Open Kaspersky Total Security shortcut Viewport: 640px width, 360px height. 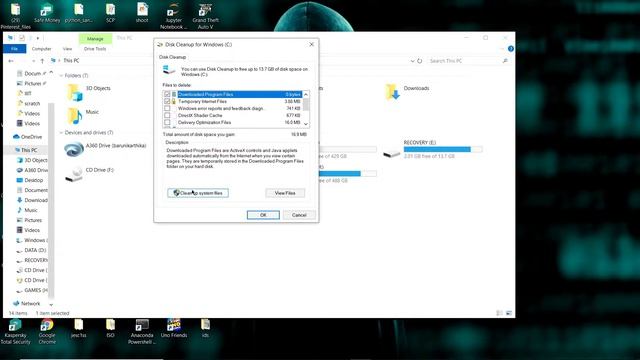(x=15, y=331)
